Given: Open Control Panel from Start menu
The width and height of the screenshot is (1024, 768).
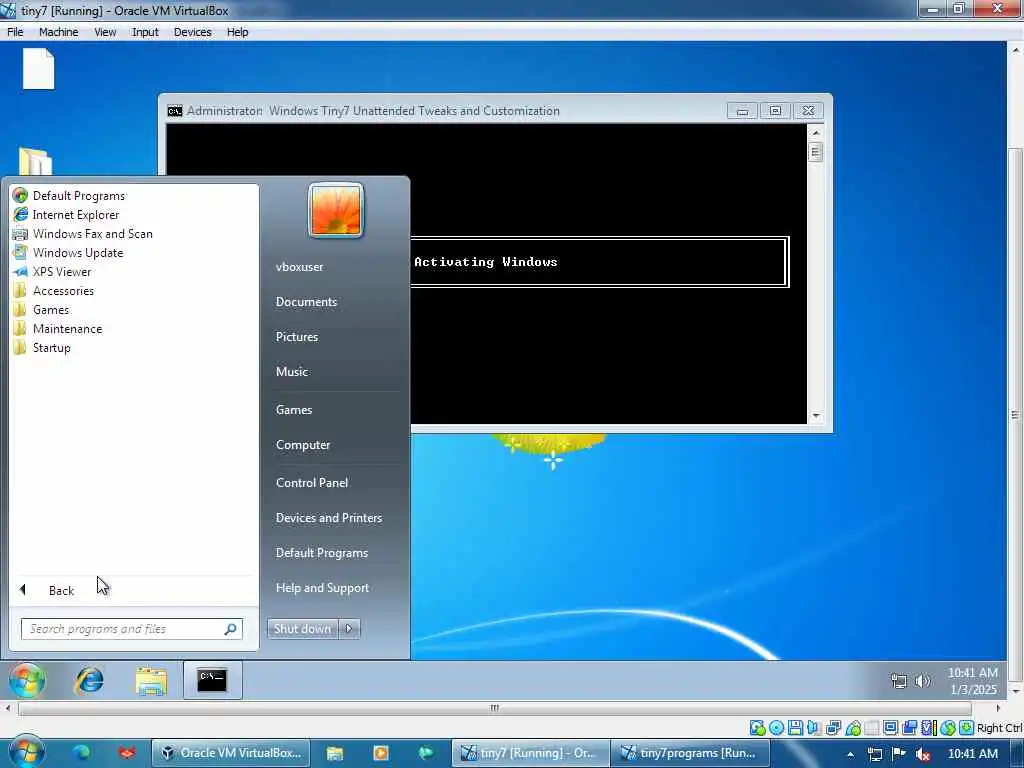Looking at the screenshot, I should tap(312, 483).
